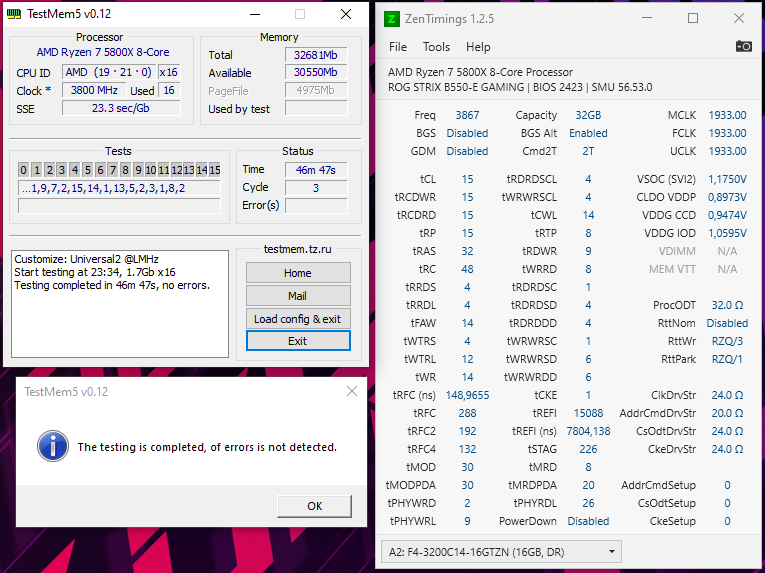Image resolution: width=765 pixels, height=573 pixels.
Task: Click the blue info icon in the dialog
Action: (53, 446)
